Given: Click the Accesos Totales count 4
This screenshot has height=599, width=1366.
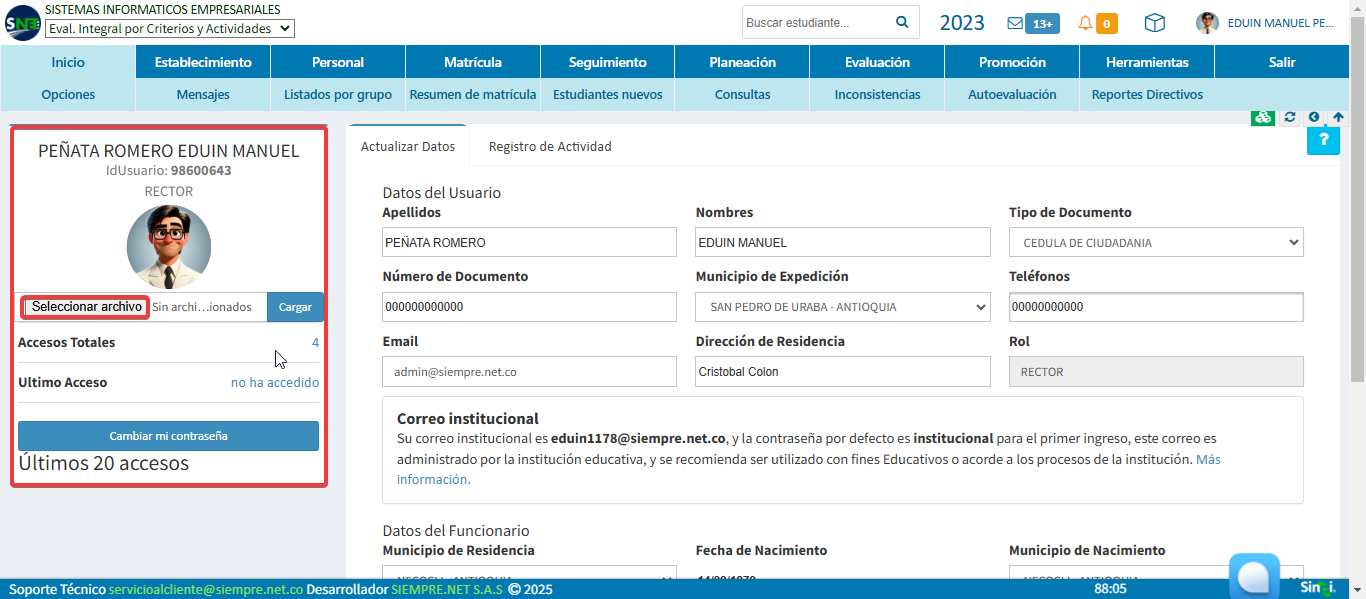Looking at the screenshot, I should [315, 342].
